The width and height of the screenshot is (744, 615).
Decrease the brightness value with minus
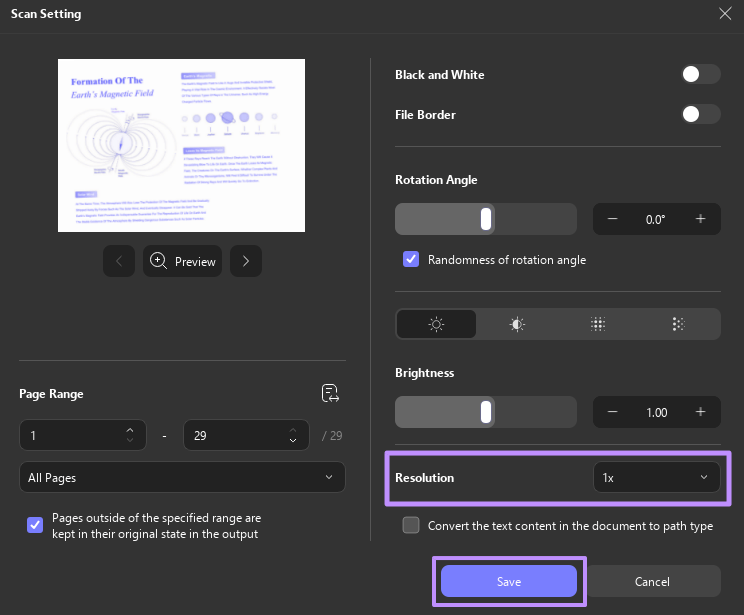pyautogui.click(x=613, y=412)
